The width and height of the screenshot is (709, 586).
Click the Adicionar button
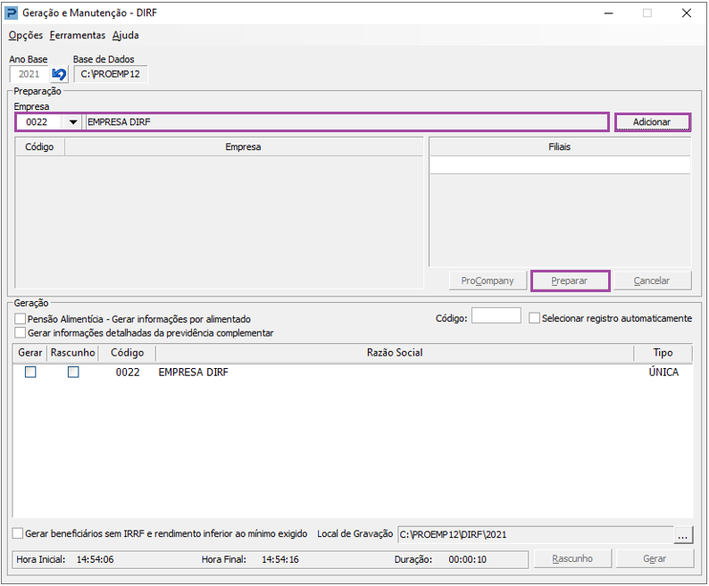[651, 122]
